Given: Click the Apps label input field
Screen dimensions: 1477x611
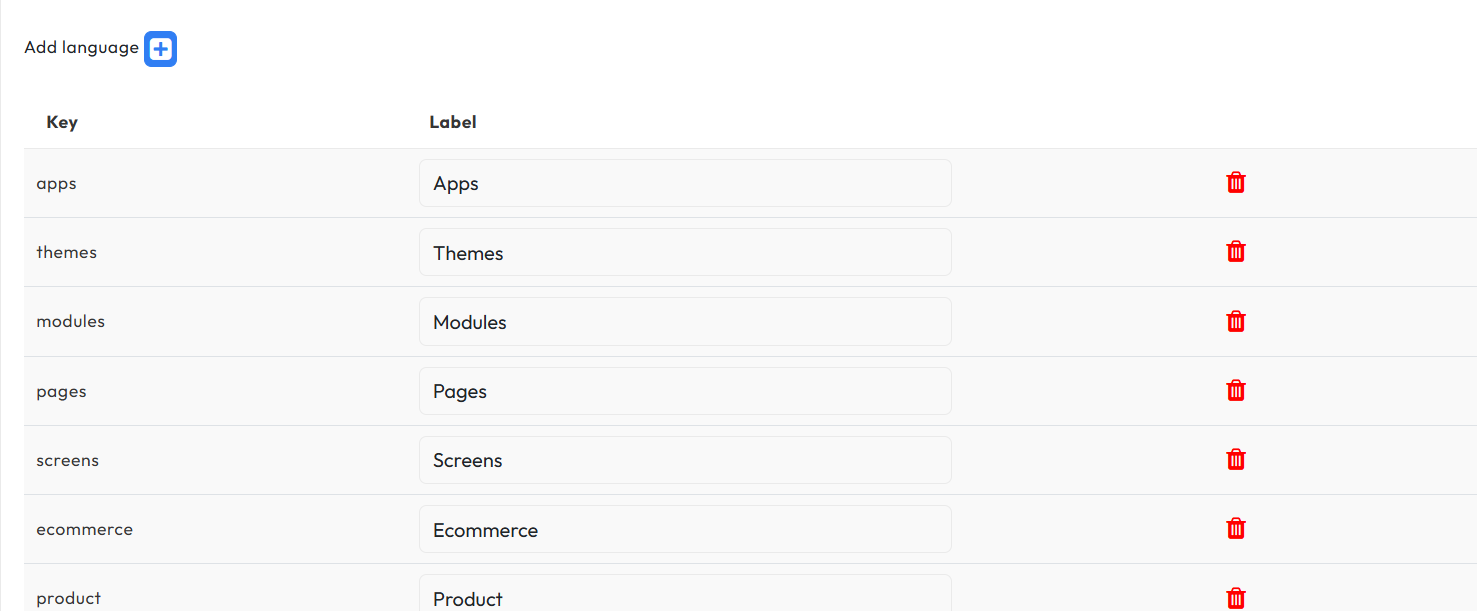Looking at the screenshot, I should [685, 183].
